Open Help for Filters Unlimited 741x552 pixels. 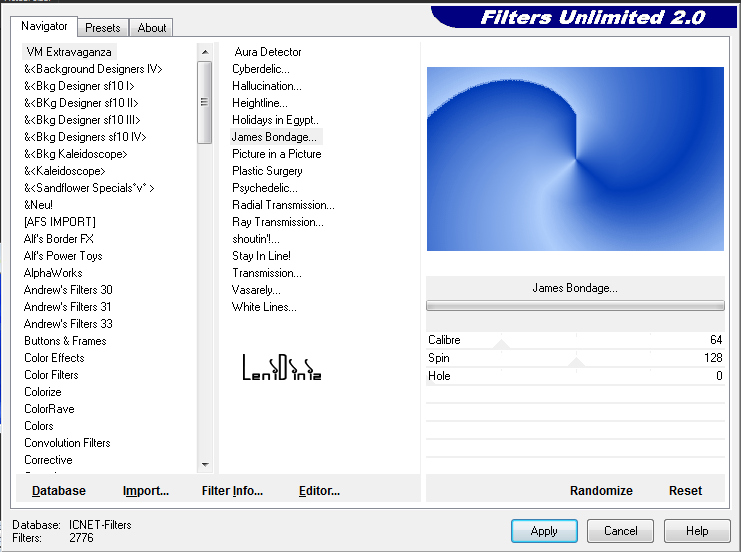click(x=697, y=531)
